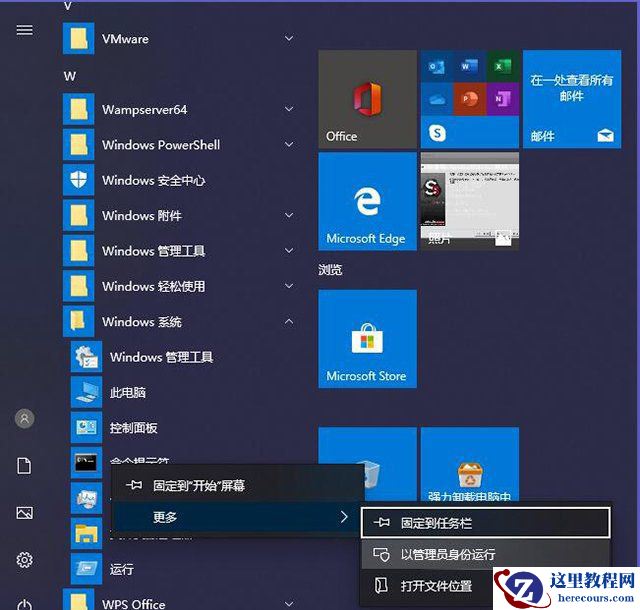Click the Windows 轻松使用 folder icon
This screenshot has height=610, width=640.
coord(78,286)
